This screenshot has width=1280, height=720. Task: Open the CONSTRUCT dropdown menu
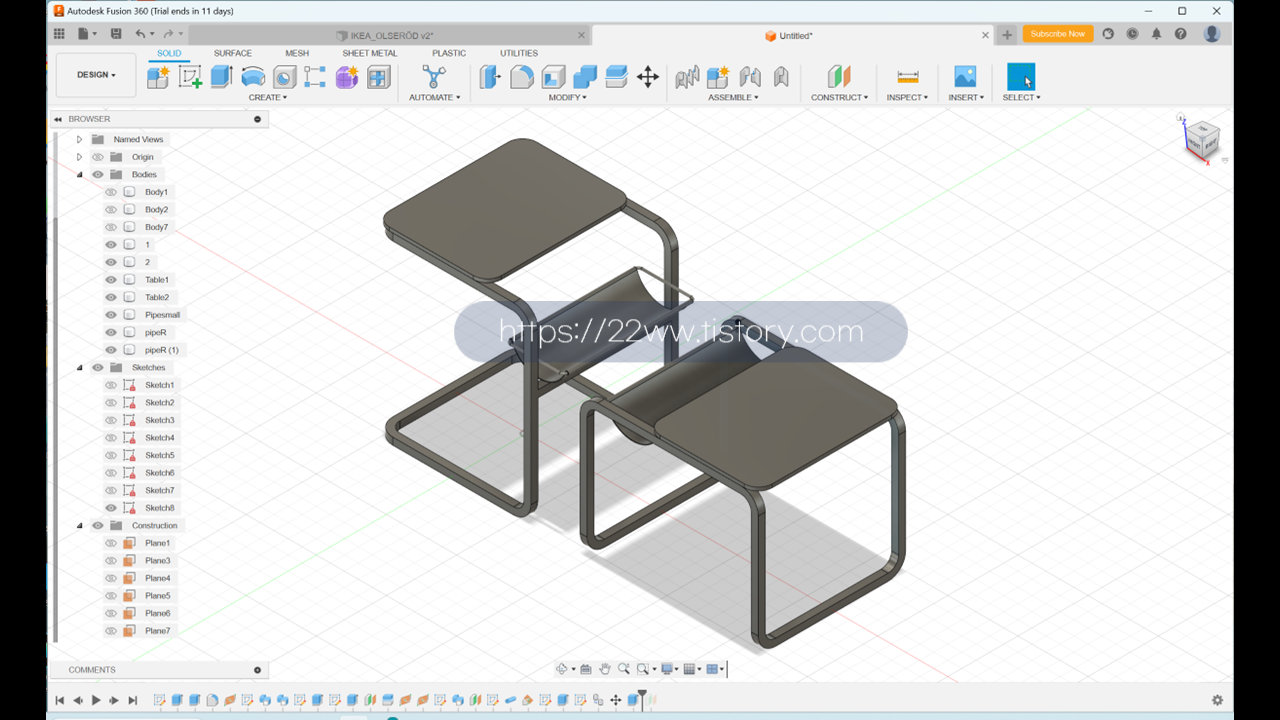pyautogui.click(x=839, y=97)
